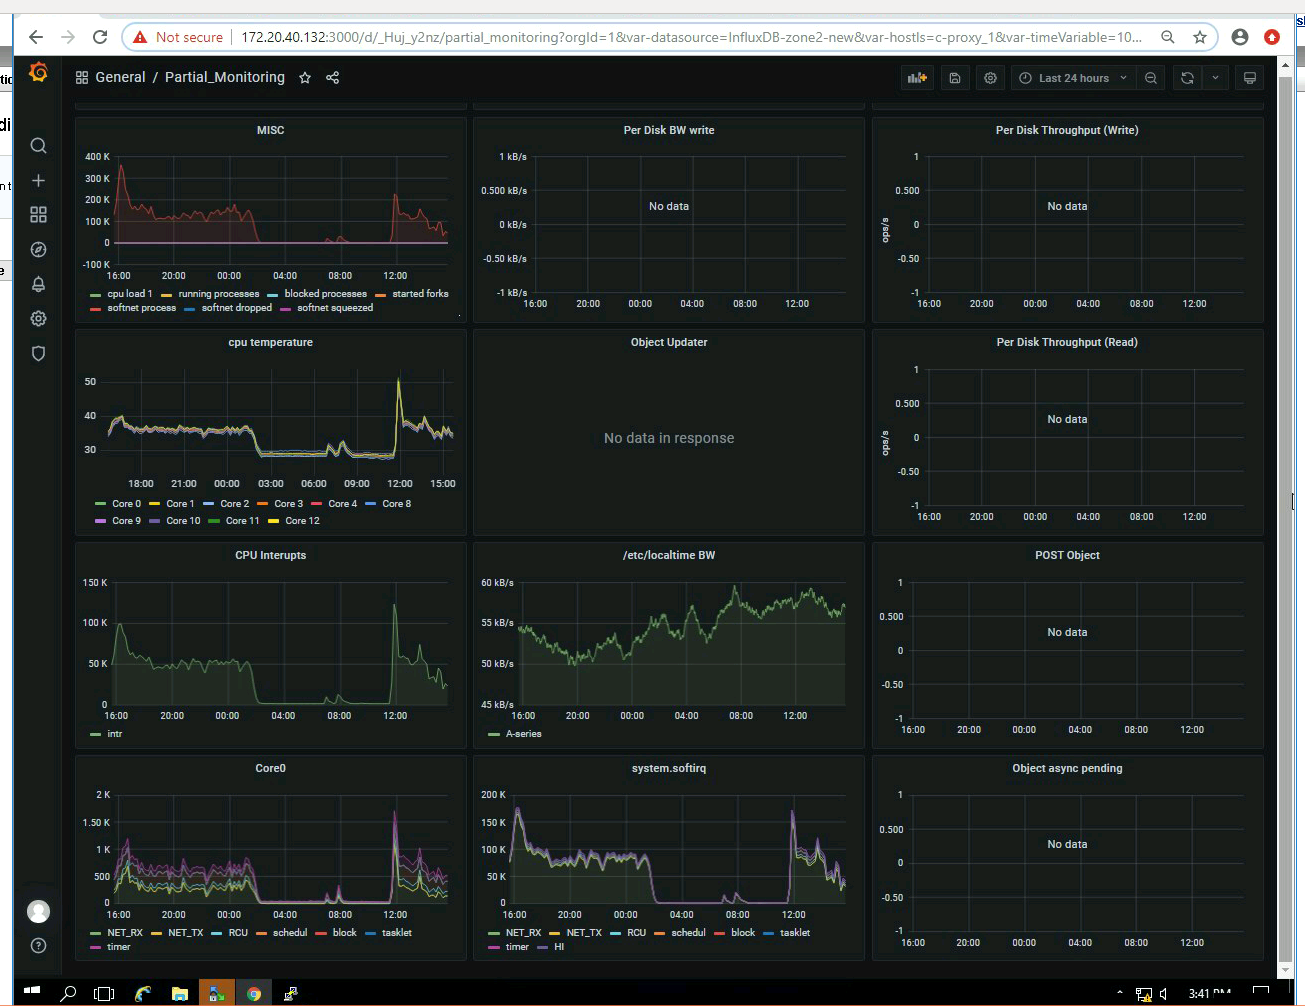This screenshot has width=1305, height=1006.
Task: Open the Alerting bell icon
Action: 38,284
